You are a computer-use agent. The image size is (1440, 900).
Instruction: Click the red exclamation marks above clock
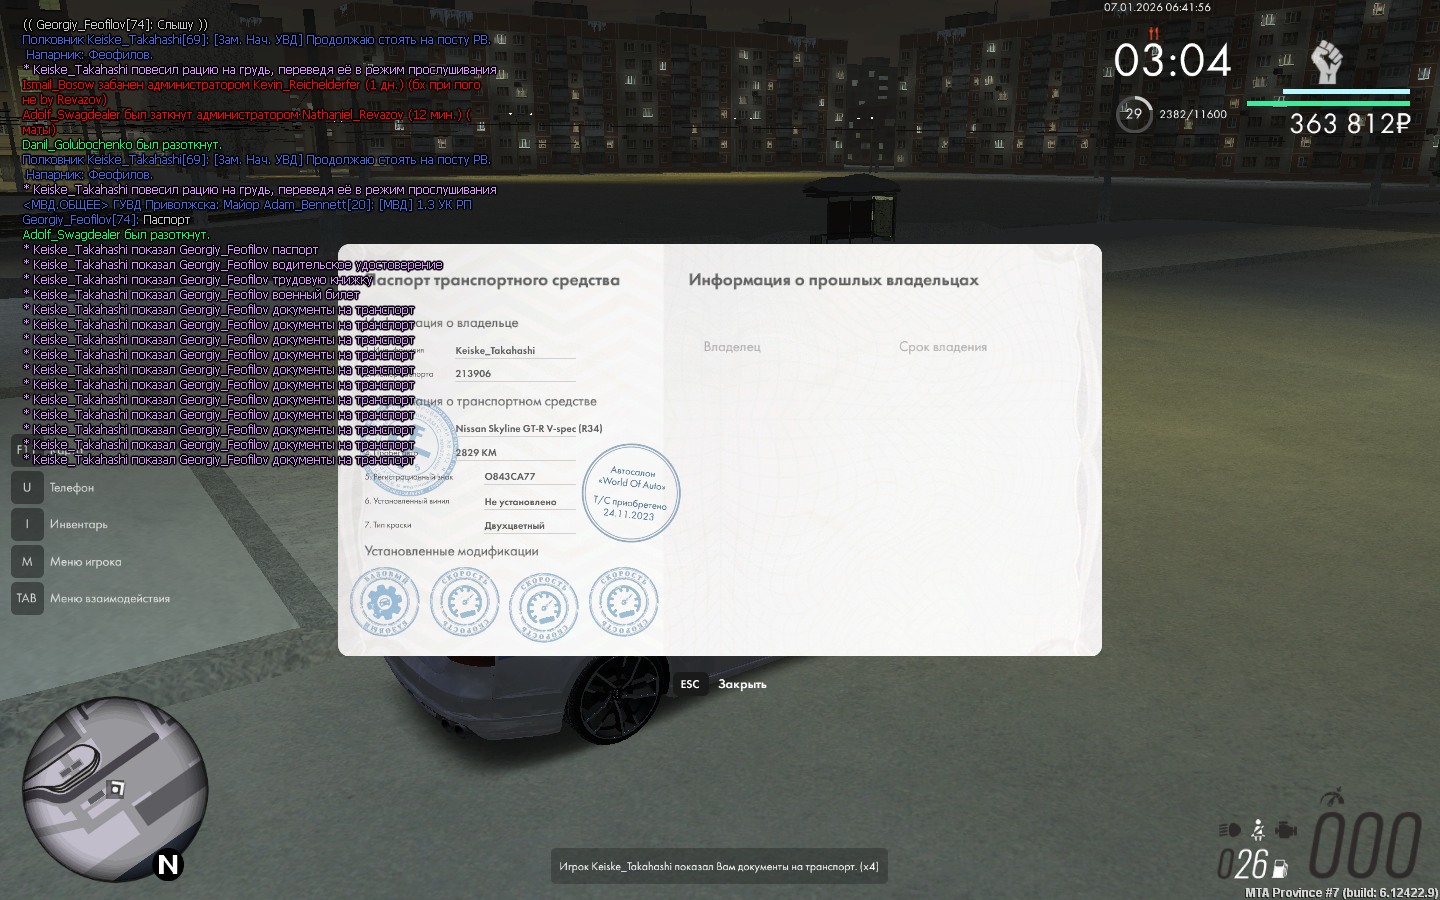click(1153, 34)
